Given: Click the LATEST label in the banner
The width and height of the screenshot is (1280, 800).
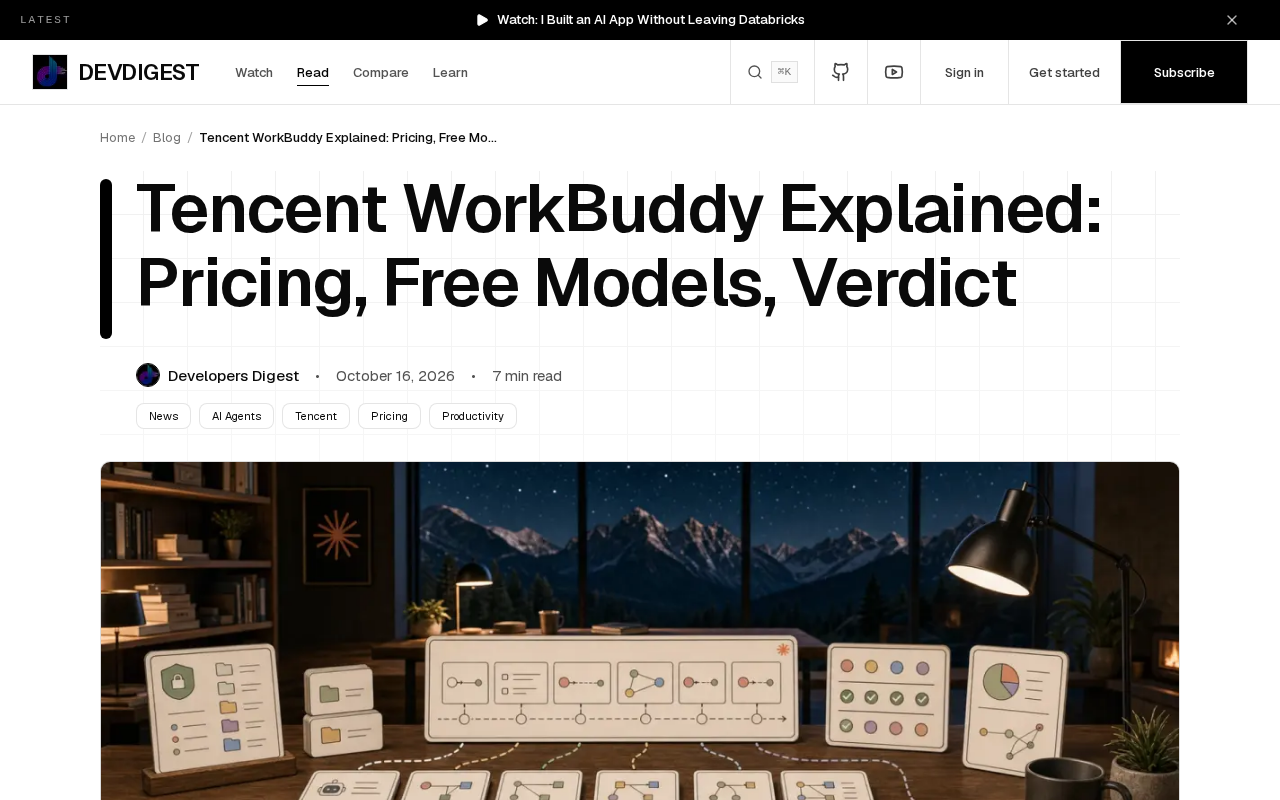Looking at the screenshot, I should pos(46,20).
